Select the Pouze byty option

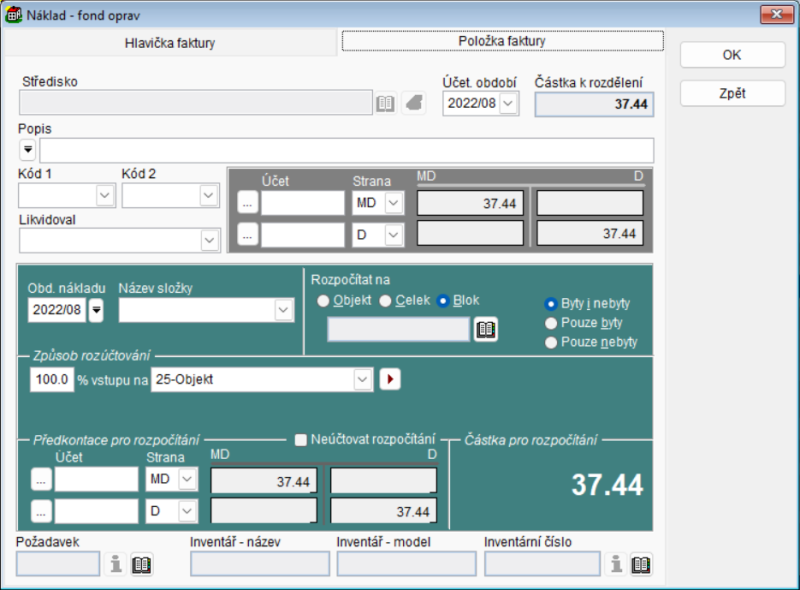click(x=550, y=323)
